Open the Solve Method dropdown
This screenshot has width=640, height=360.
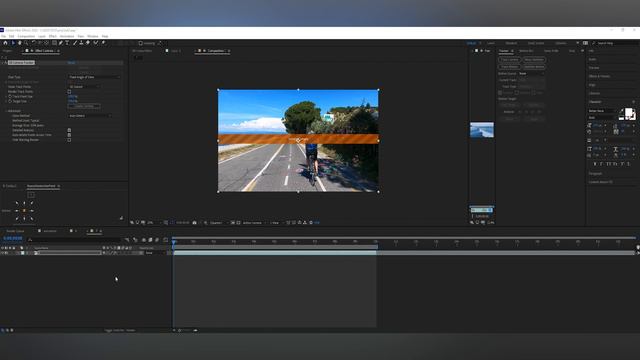(89, 116)
